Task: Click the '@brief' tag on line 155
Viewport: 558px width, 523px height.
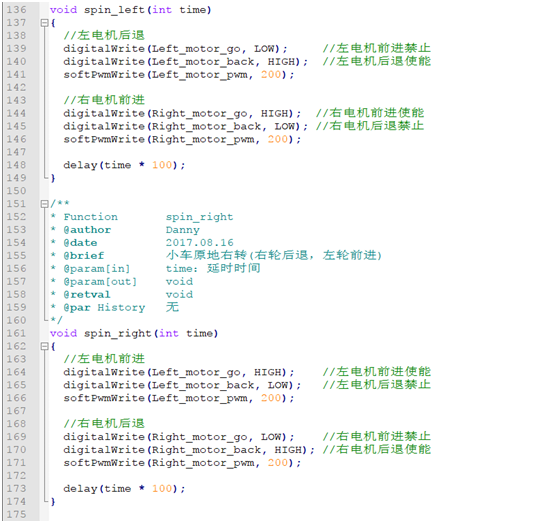Action: pyautogui.click(x=84, y=256)
